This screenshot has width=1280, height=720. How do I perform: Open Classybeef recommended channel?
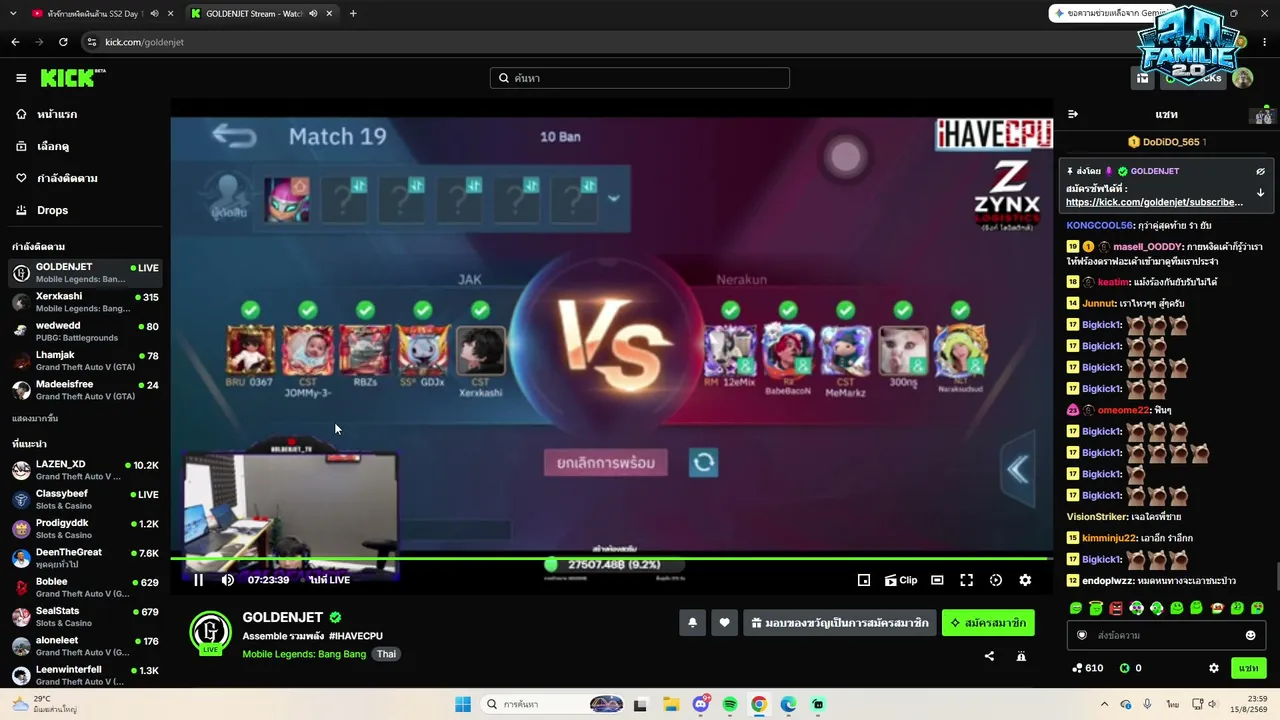point(85,499)
